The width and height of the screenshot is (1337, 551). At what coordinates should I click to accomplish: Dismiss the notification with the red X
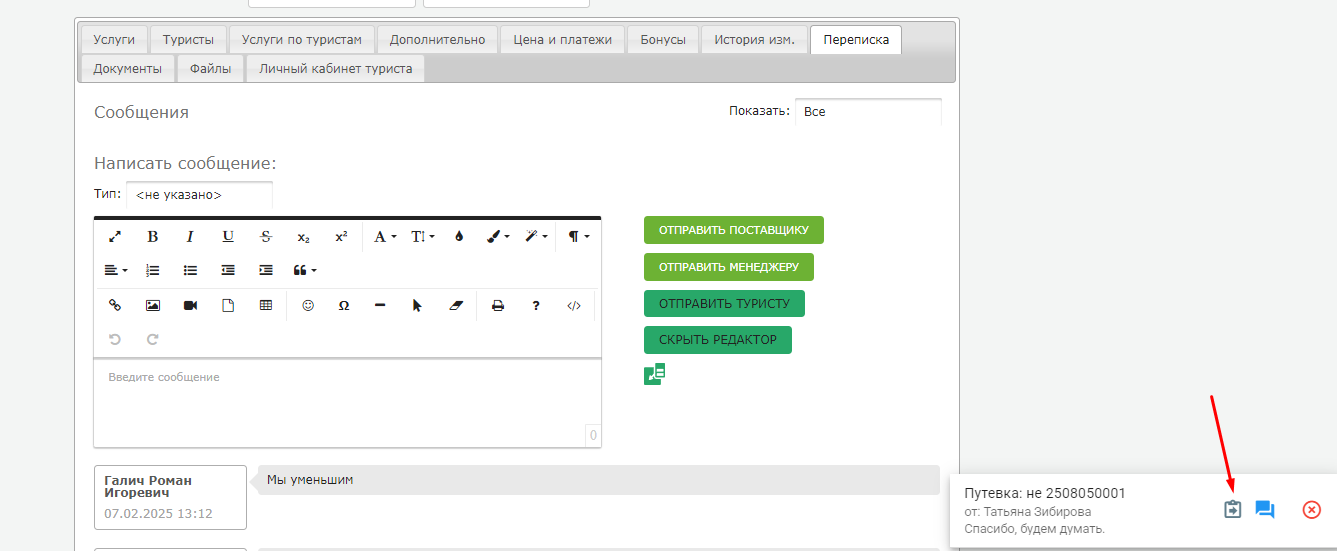point(1312,510)
